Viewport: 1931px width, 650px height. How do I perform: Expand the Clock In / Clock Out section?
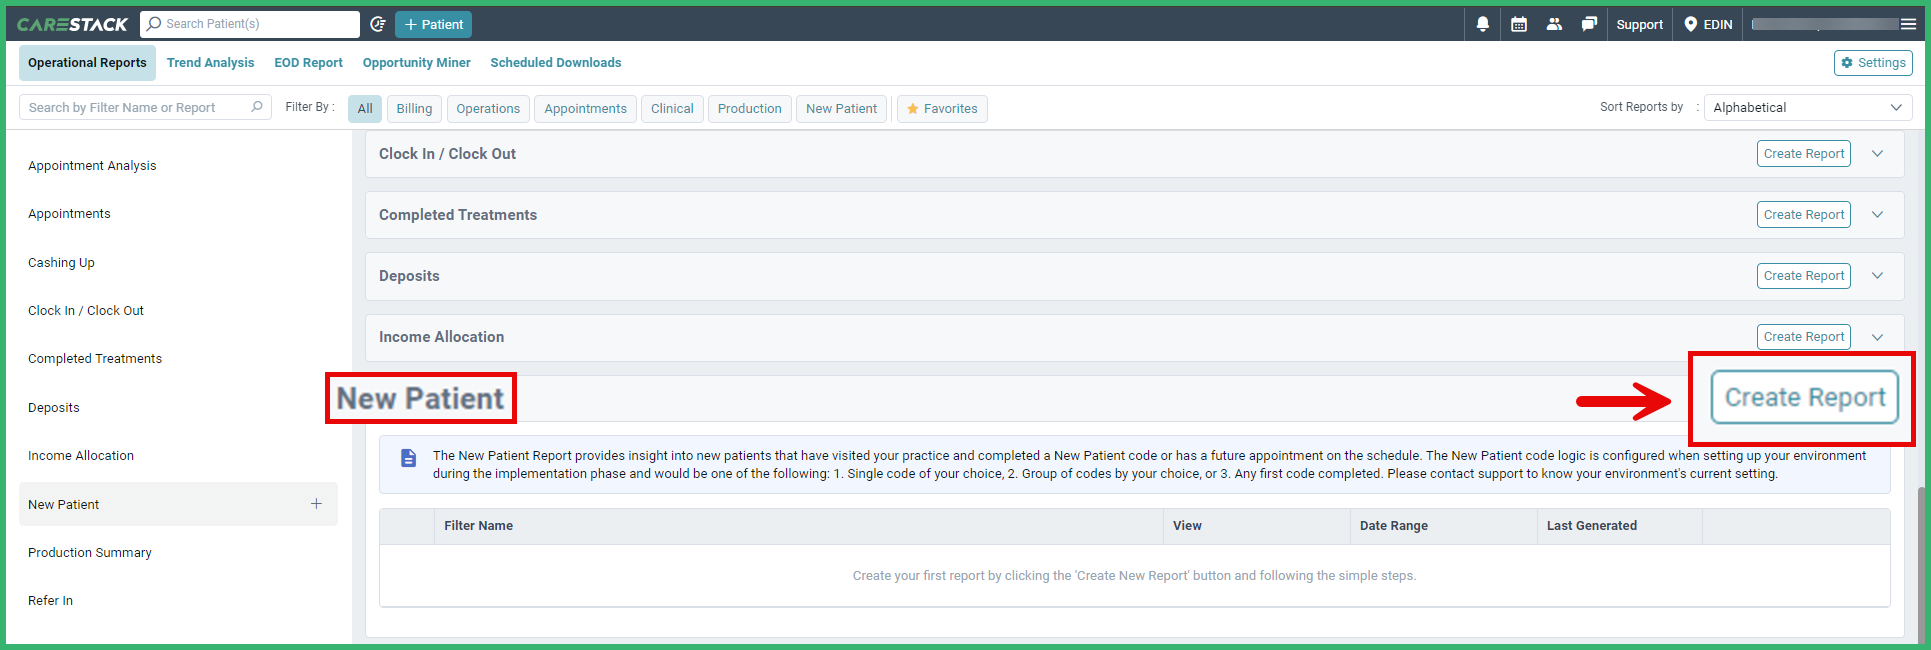coord(1877,154)
